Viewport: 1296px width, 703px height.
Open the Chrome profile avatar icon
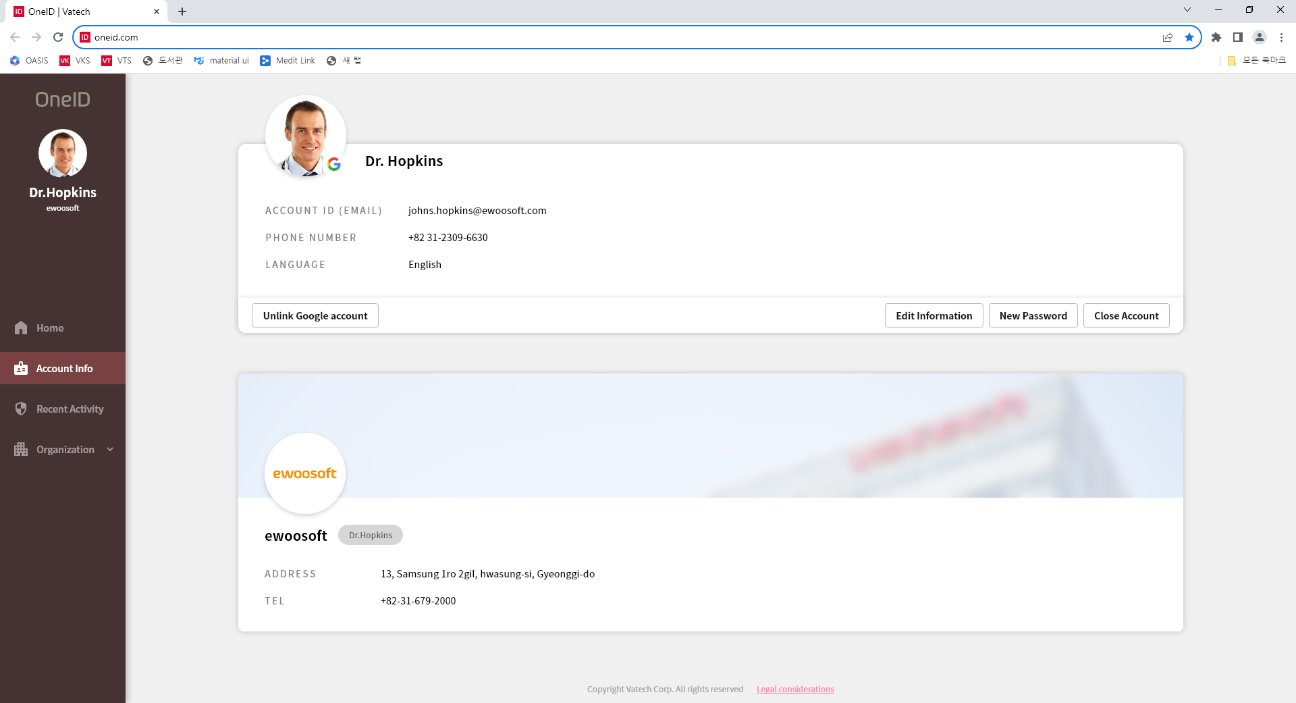(x=1260, y=37)
